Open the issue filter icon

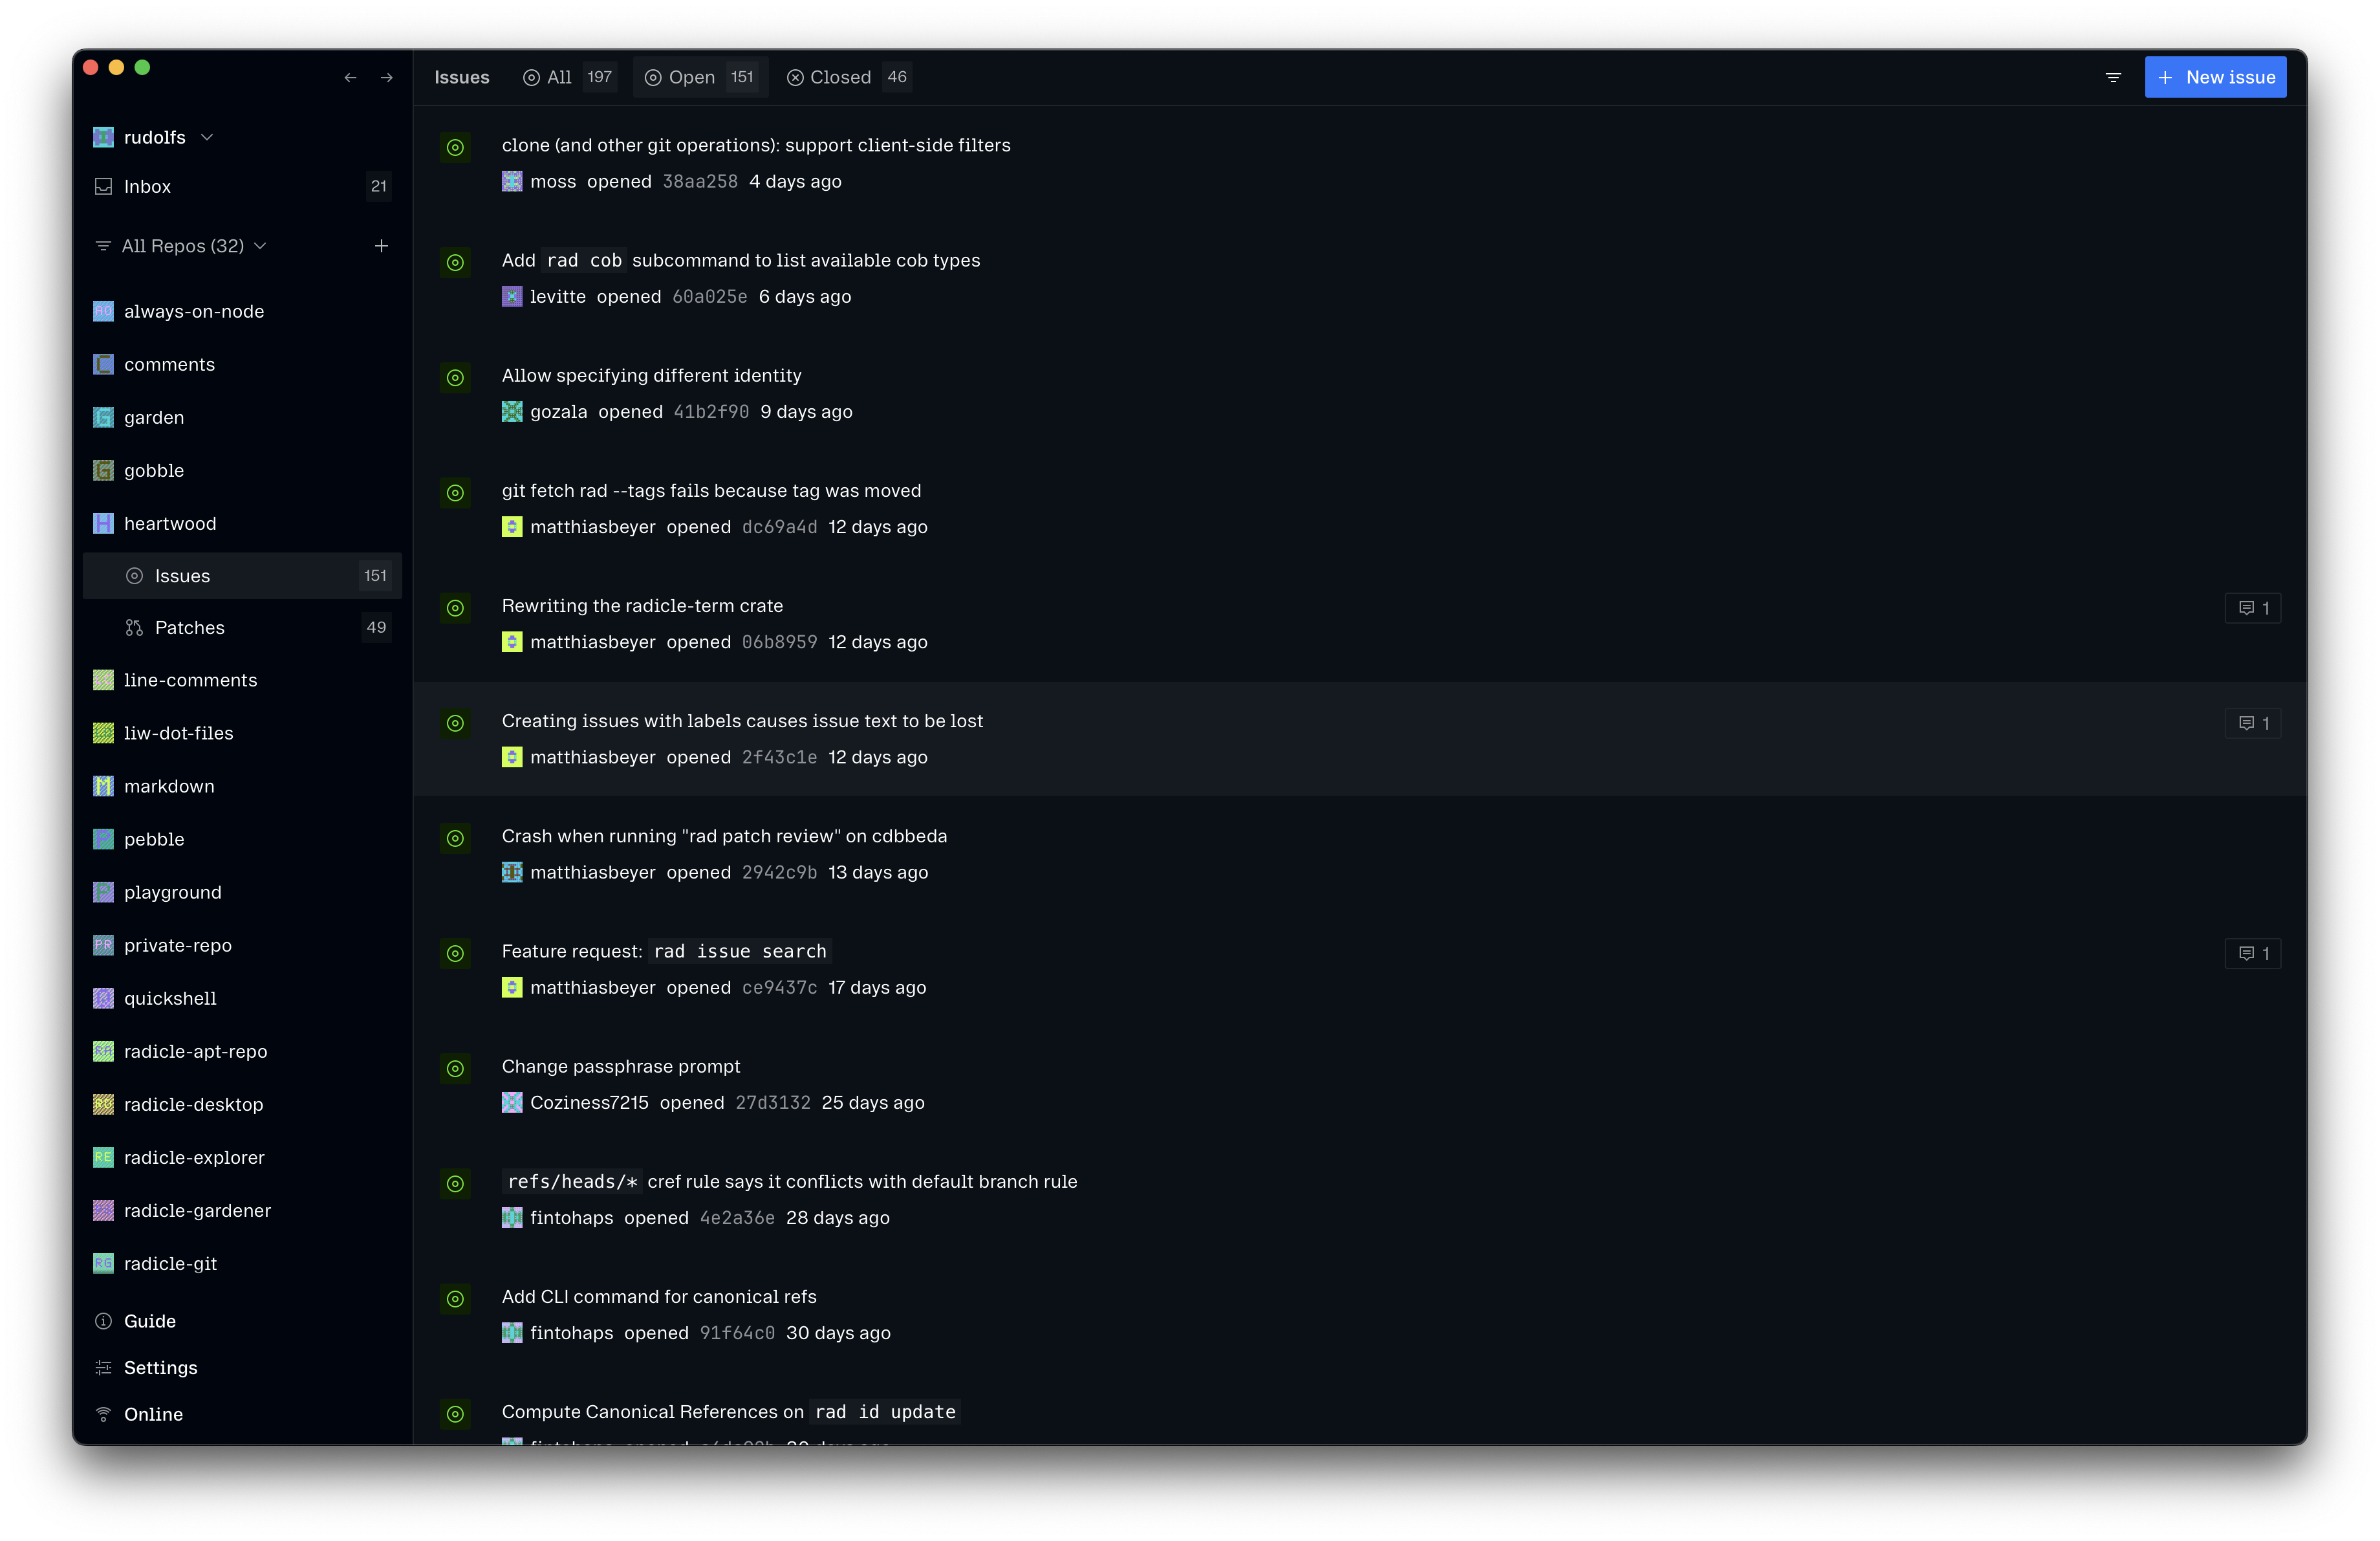coord(2113,78)
